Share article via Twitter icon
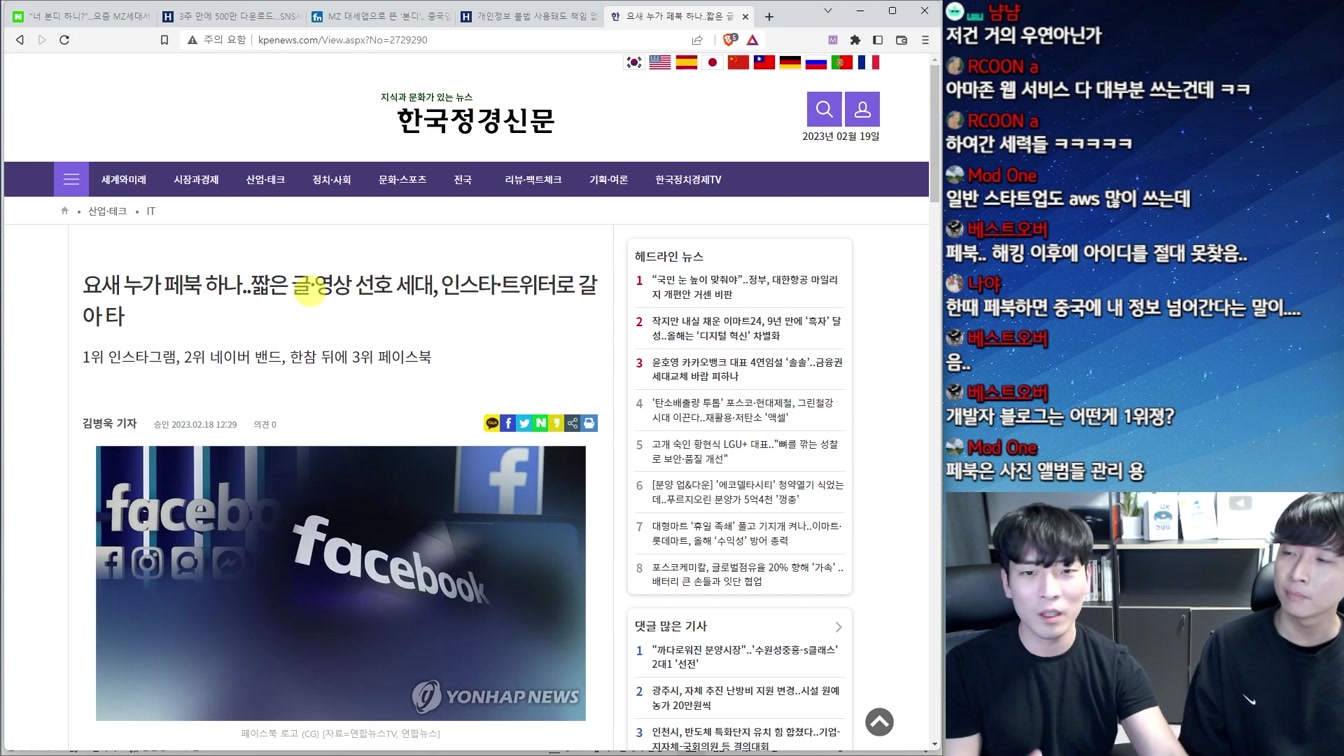This screenshot has height=756, width=1344. tap(524, 424)
